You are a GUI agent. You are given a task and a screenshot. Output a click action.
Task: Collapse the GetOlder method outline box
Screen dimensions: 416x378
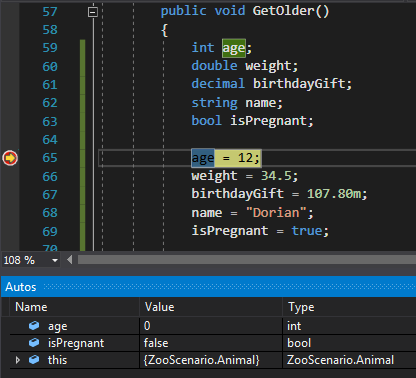tap(93, 12)
